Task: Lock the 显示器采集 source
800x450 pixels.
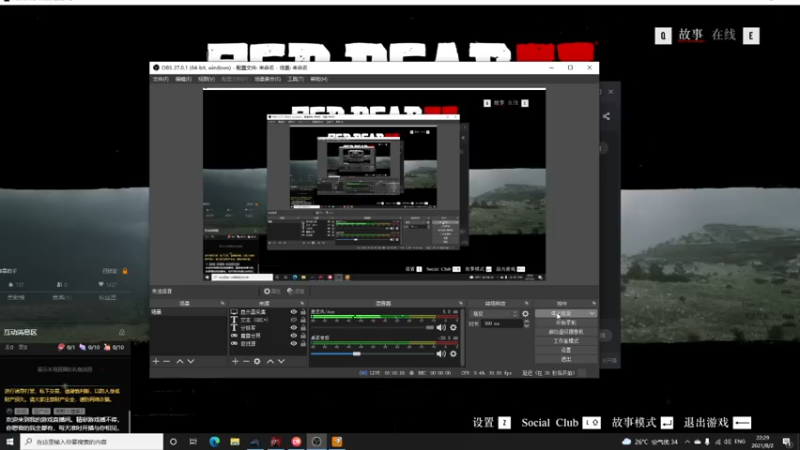Action: click(303, 312)
